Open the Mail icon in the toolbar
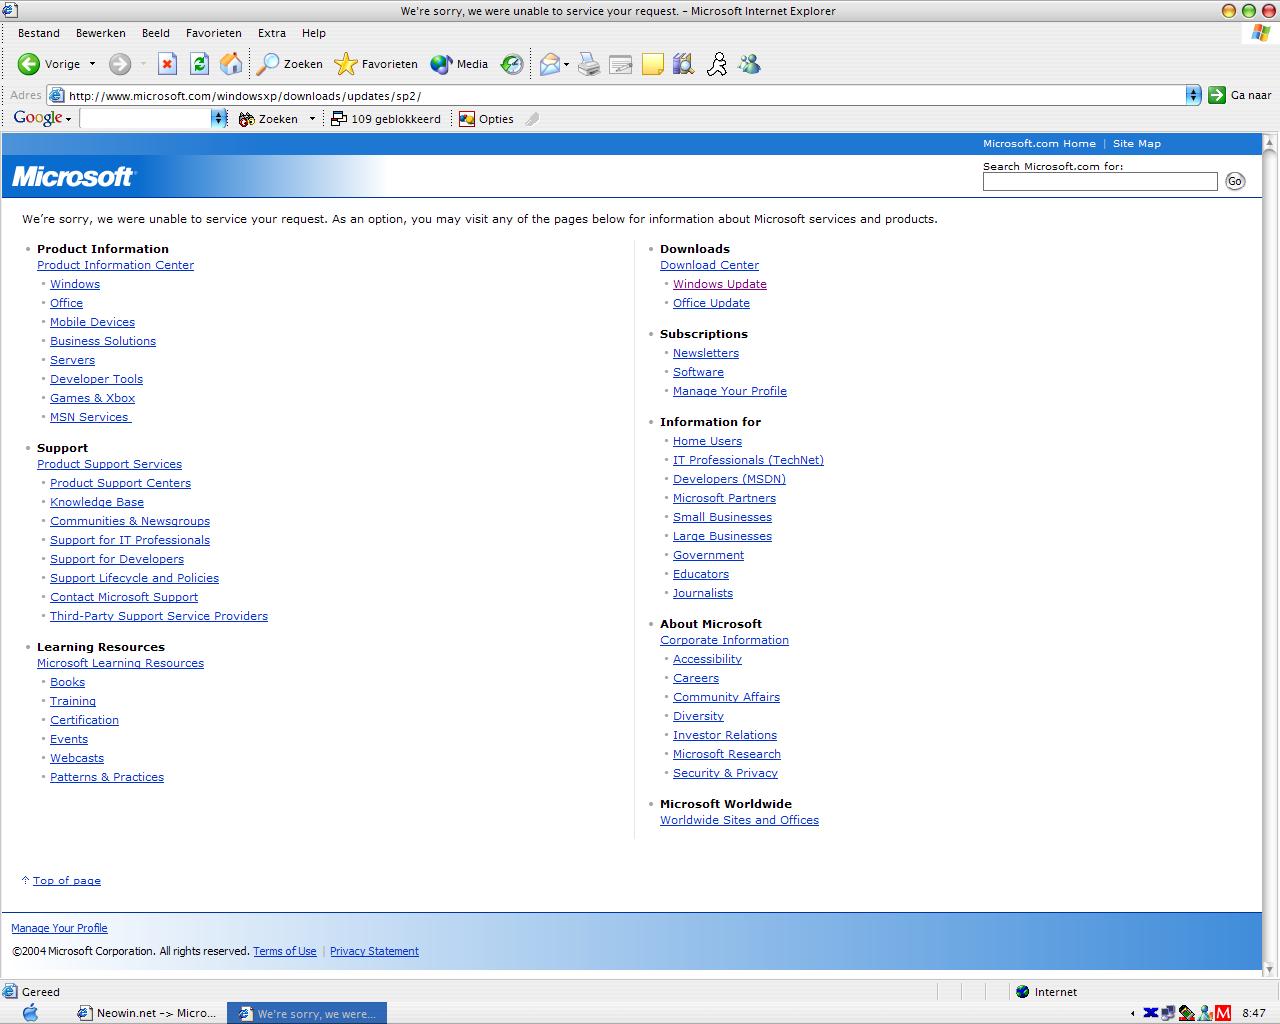Viewport: 1280px width, 1024px height. [x=550, y=63]
